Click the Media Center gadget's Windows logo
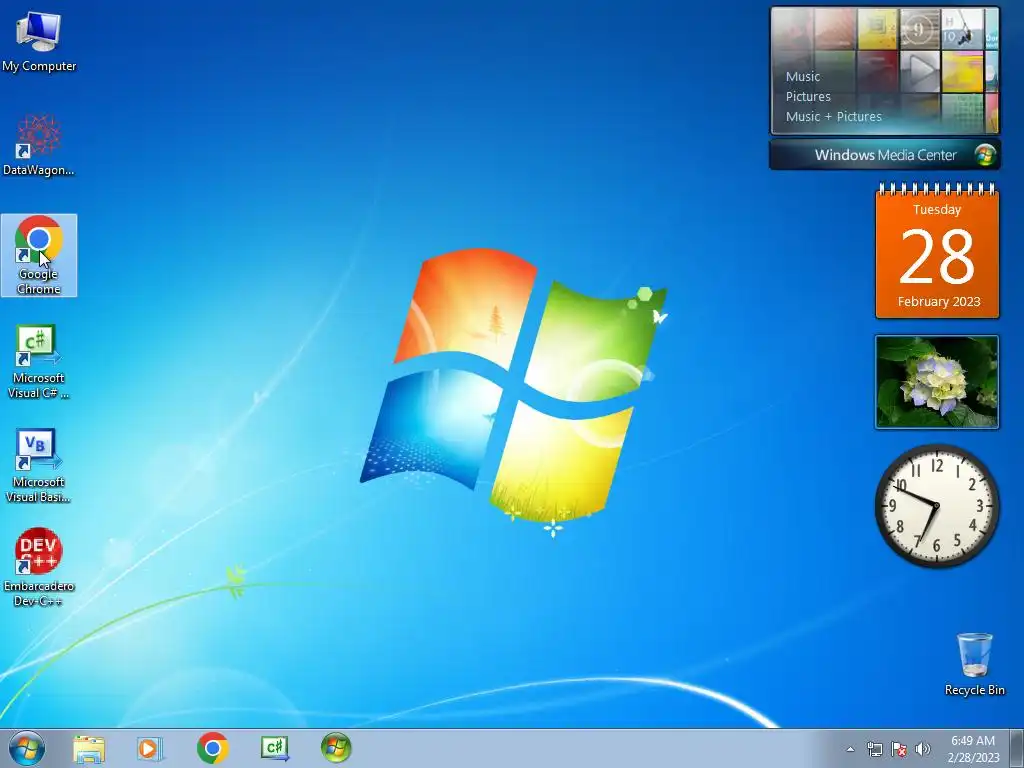This screenshot has height=768, width=1024. (x=985, y=155)
